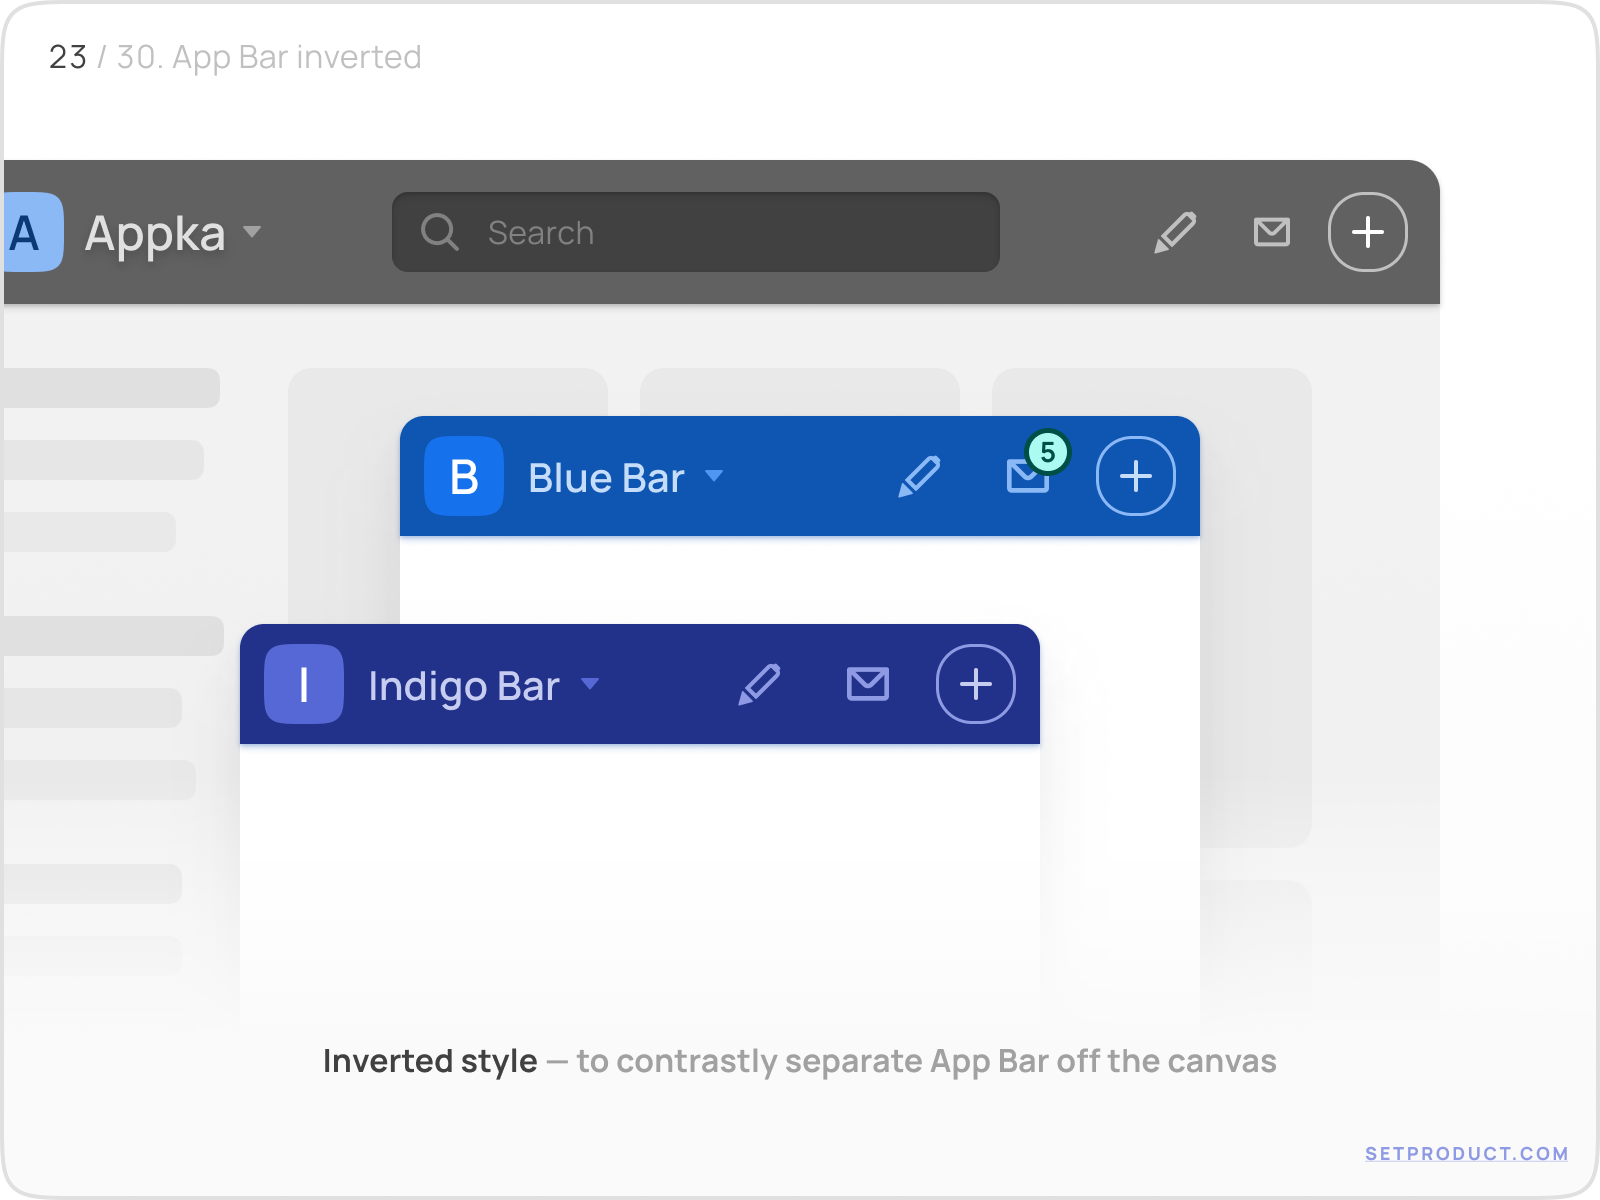Open the Appka dropdown menu

coord(253,232)
